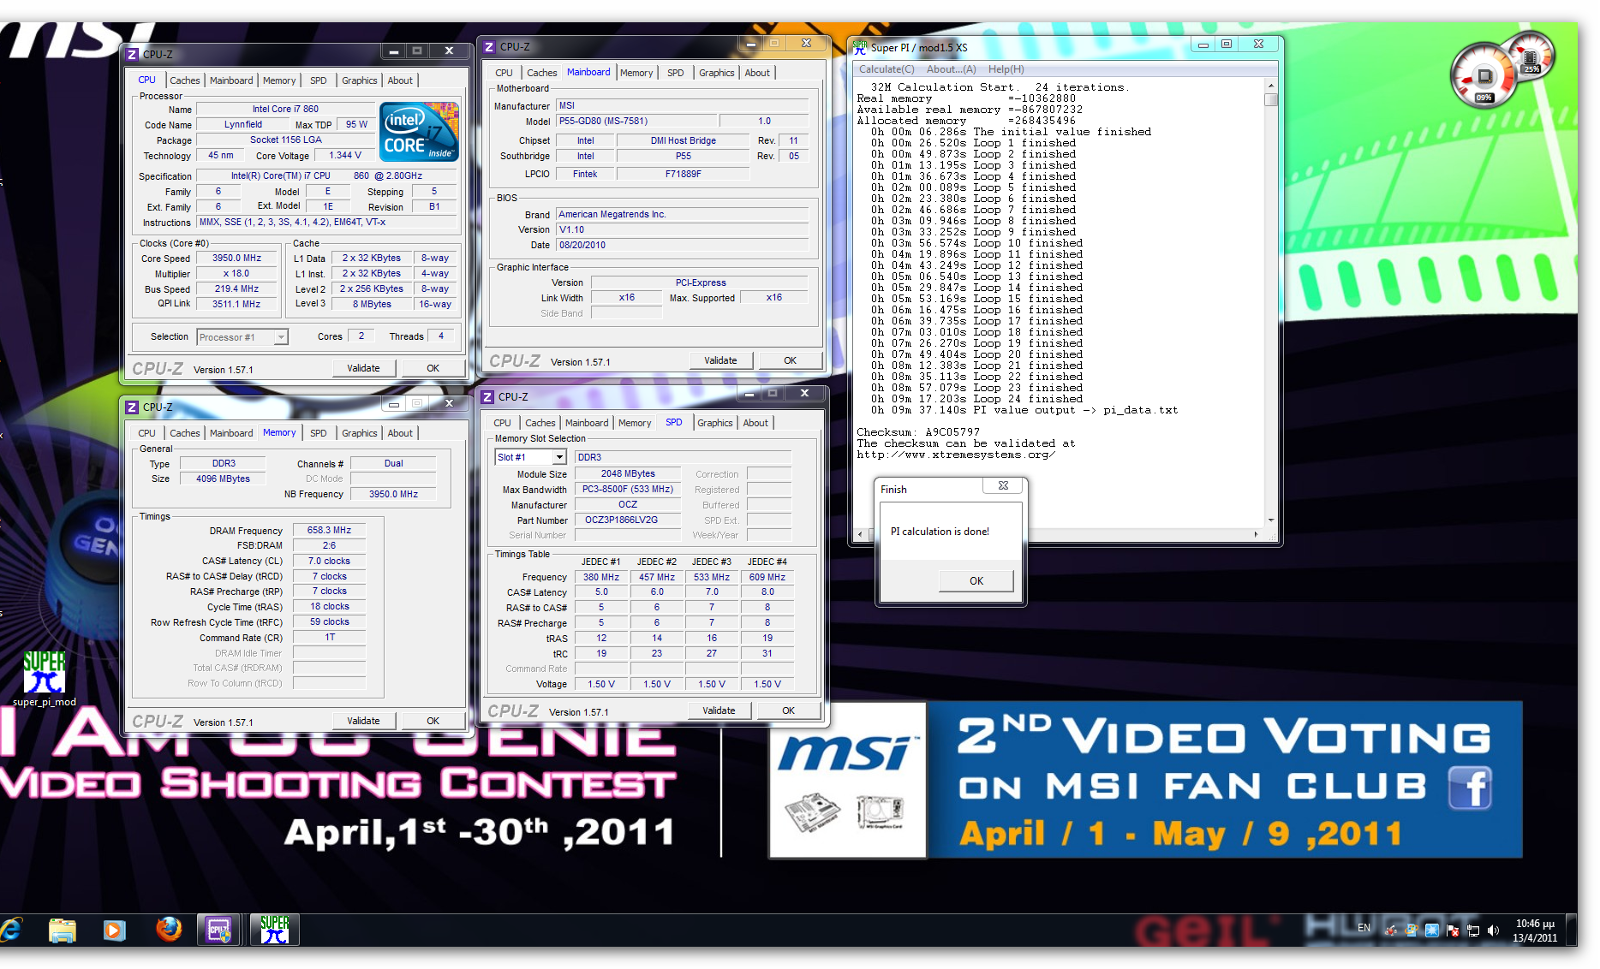Click BIOS brand American Megatrends Inc.
Image resolution: width=1600 pixels, height=969 pixels.
[x=682, y=214]
